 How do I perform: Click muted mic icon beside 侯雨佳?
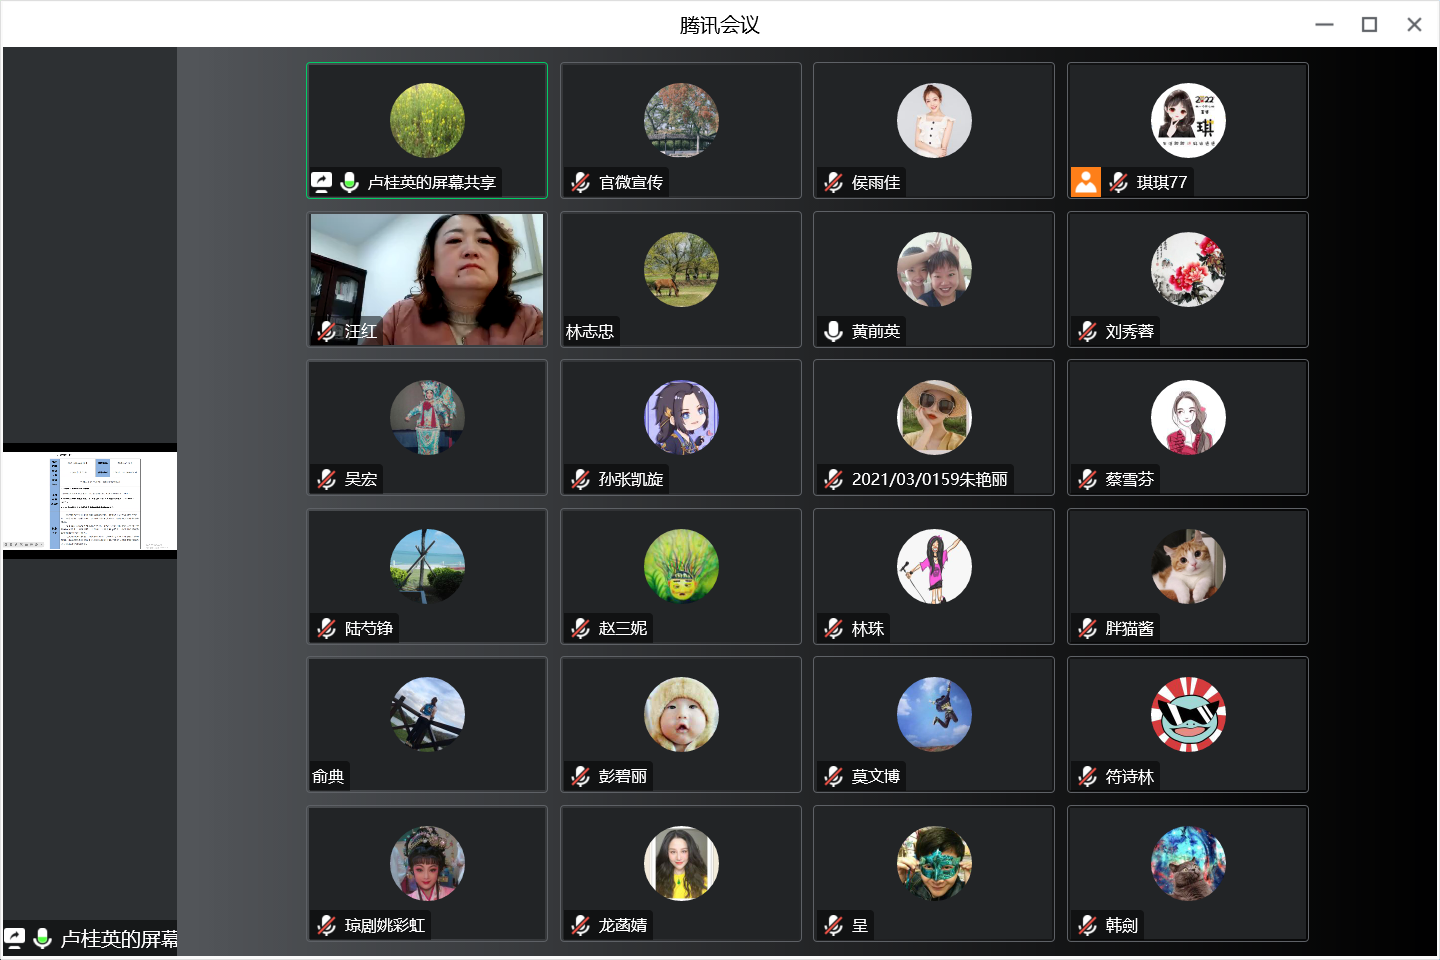[x=833, y=182]
